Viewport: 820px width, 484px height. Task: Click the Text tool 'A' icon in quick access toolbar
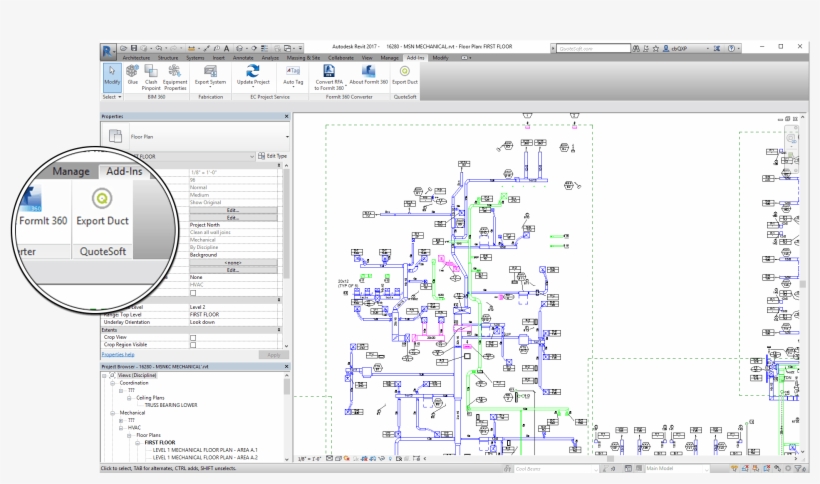226,48
